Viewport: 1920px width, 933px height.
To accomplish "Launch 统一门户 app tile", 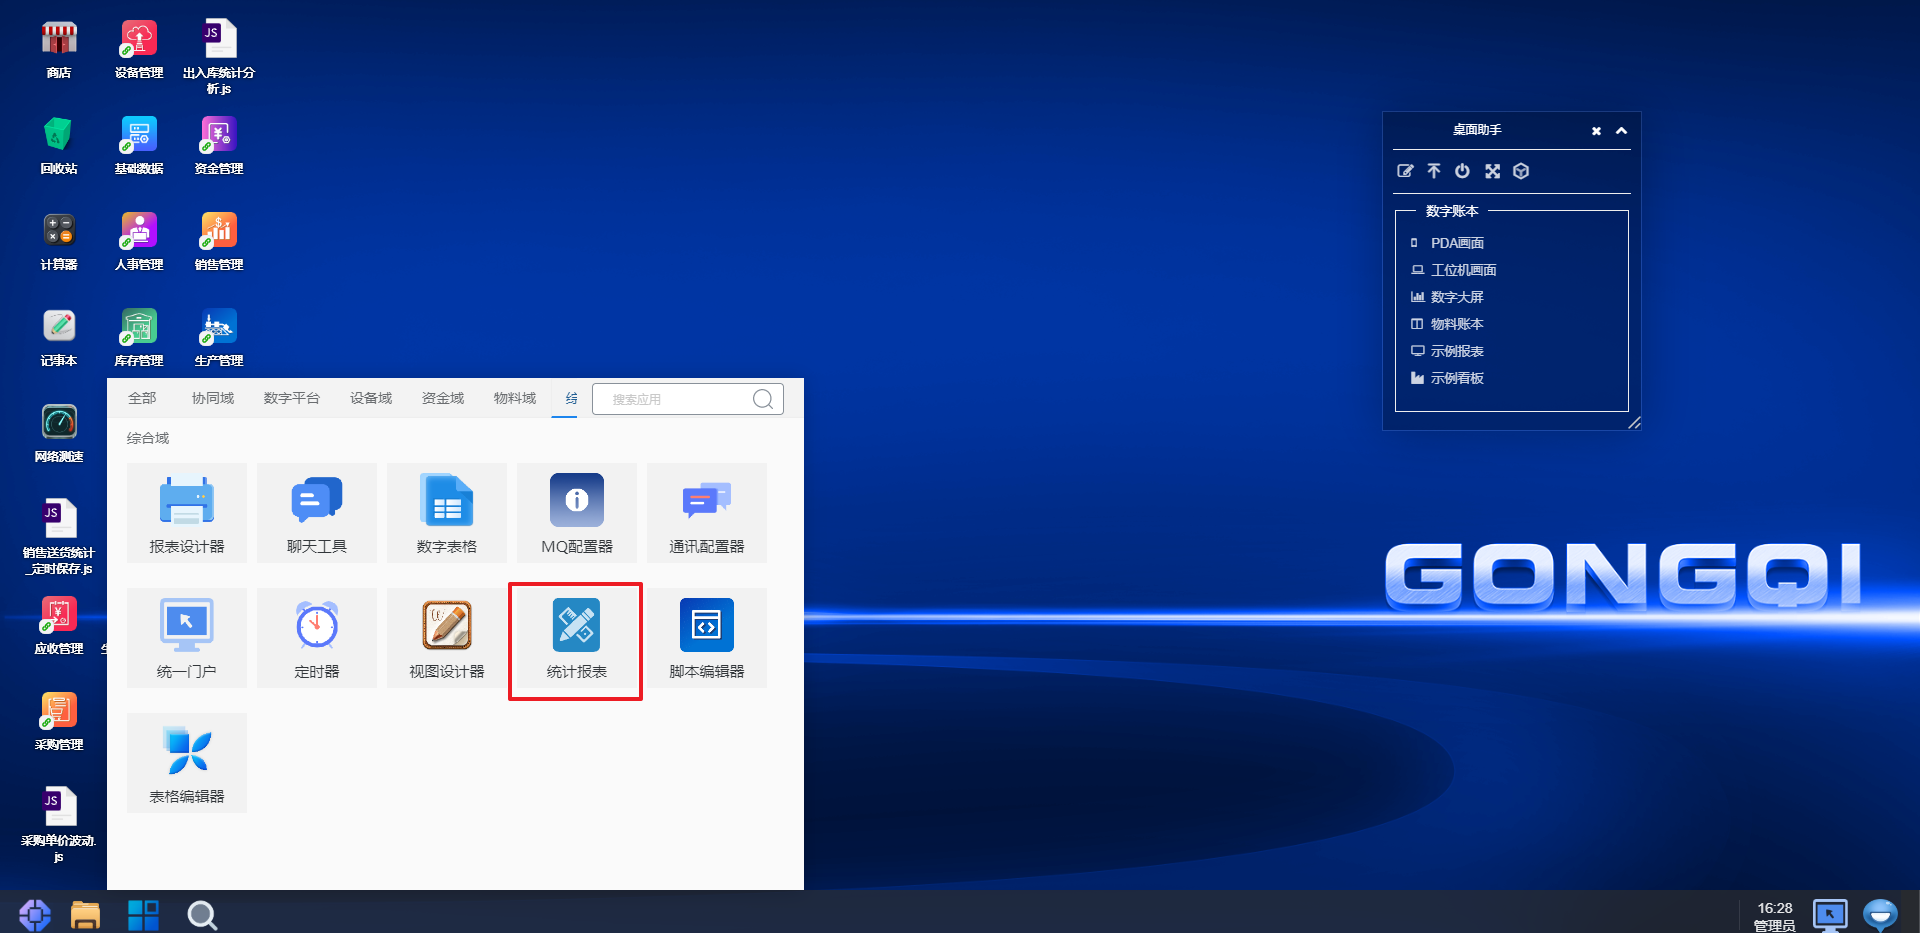I will point(187,638).
